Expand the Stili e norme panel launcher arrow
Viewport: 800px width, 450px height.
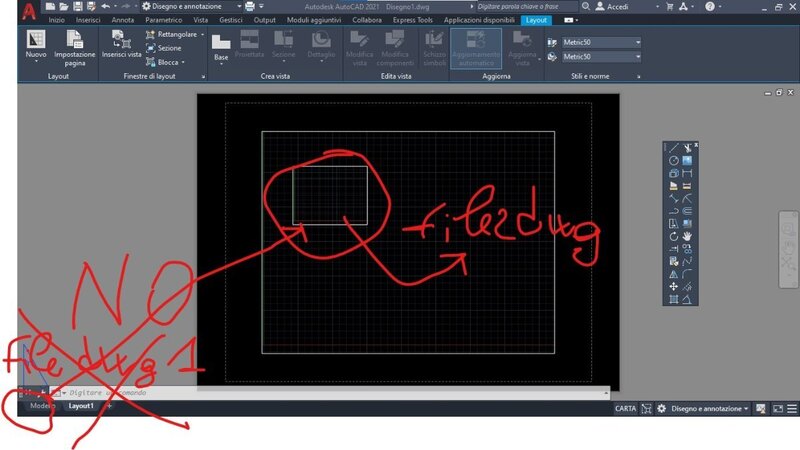(638, 77)
